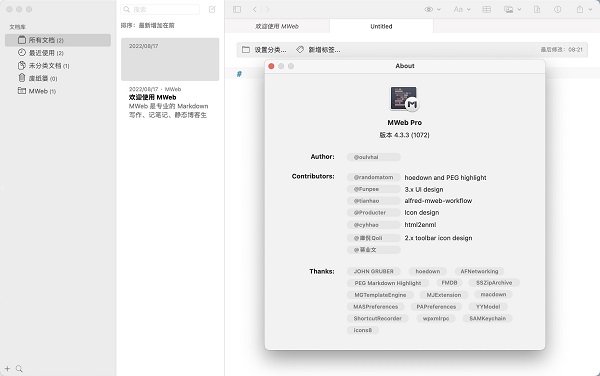Click the magnifier icon at sidebar bottom
600x376 pixels.
coord(19,369)
